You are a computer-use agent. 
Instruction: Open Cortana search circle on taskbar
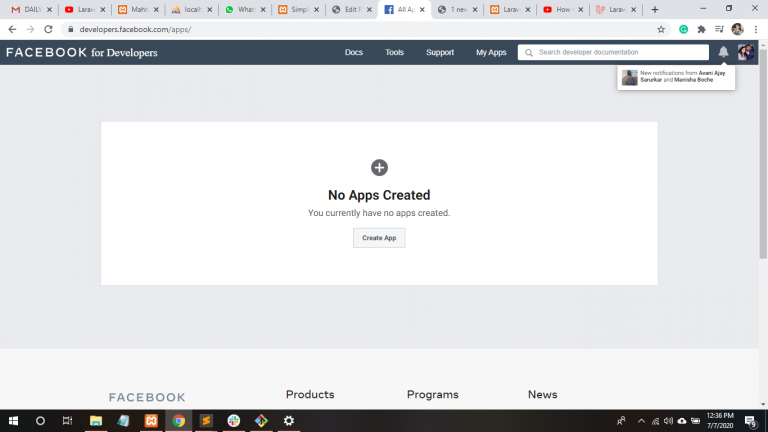40,421
